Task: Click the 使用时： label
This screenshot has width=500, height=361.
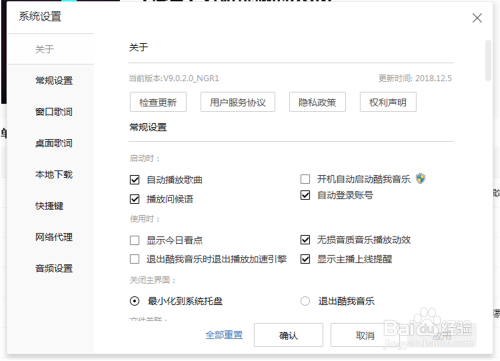Action: coord(145,219)
